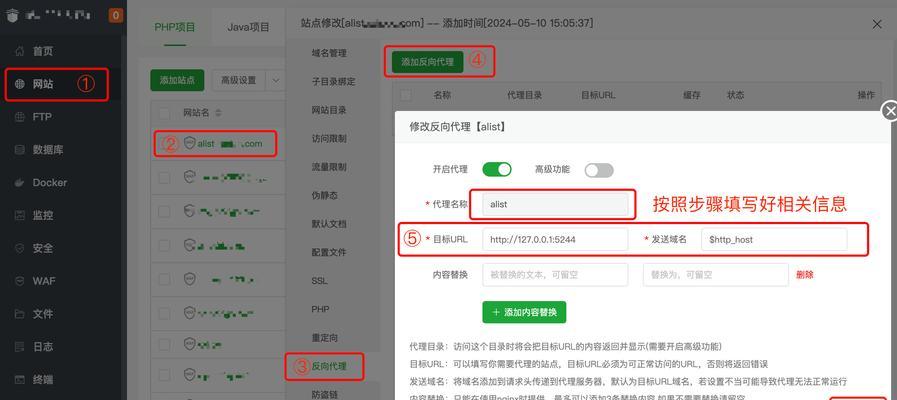Click the 数据库 database icon
The image size is (897, 400).
click(20, 150)
